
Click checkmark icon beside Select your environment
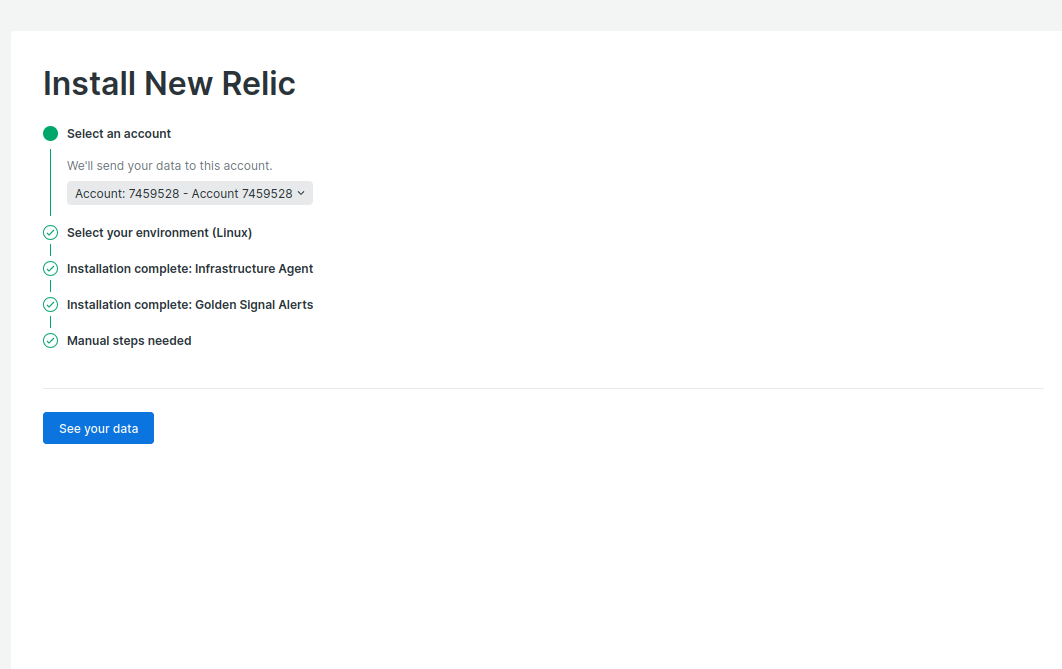pos(50,233)
